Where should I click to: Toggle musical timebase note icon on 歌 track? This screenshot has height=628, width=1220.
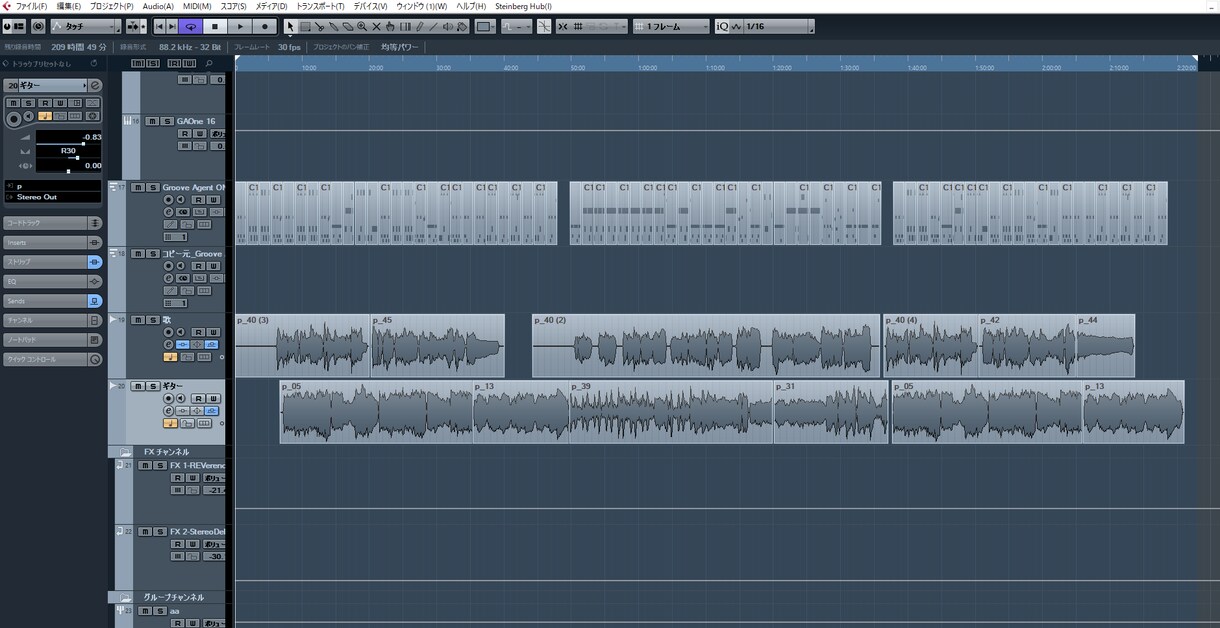point(171,357)
